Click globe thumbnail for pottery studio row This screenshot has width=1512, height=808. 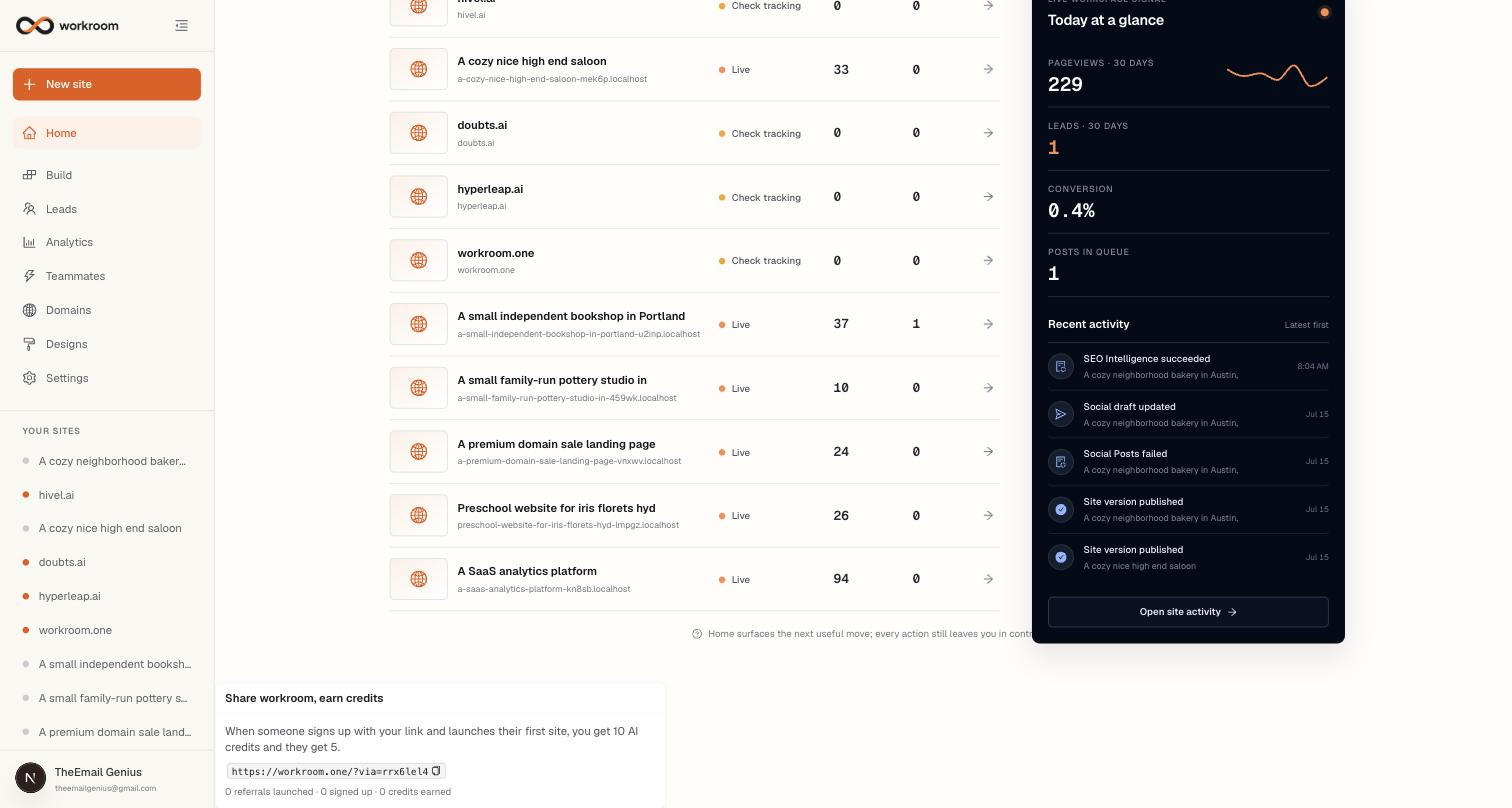418,388
